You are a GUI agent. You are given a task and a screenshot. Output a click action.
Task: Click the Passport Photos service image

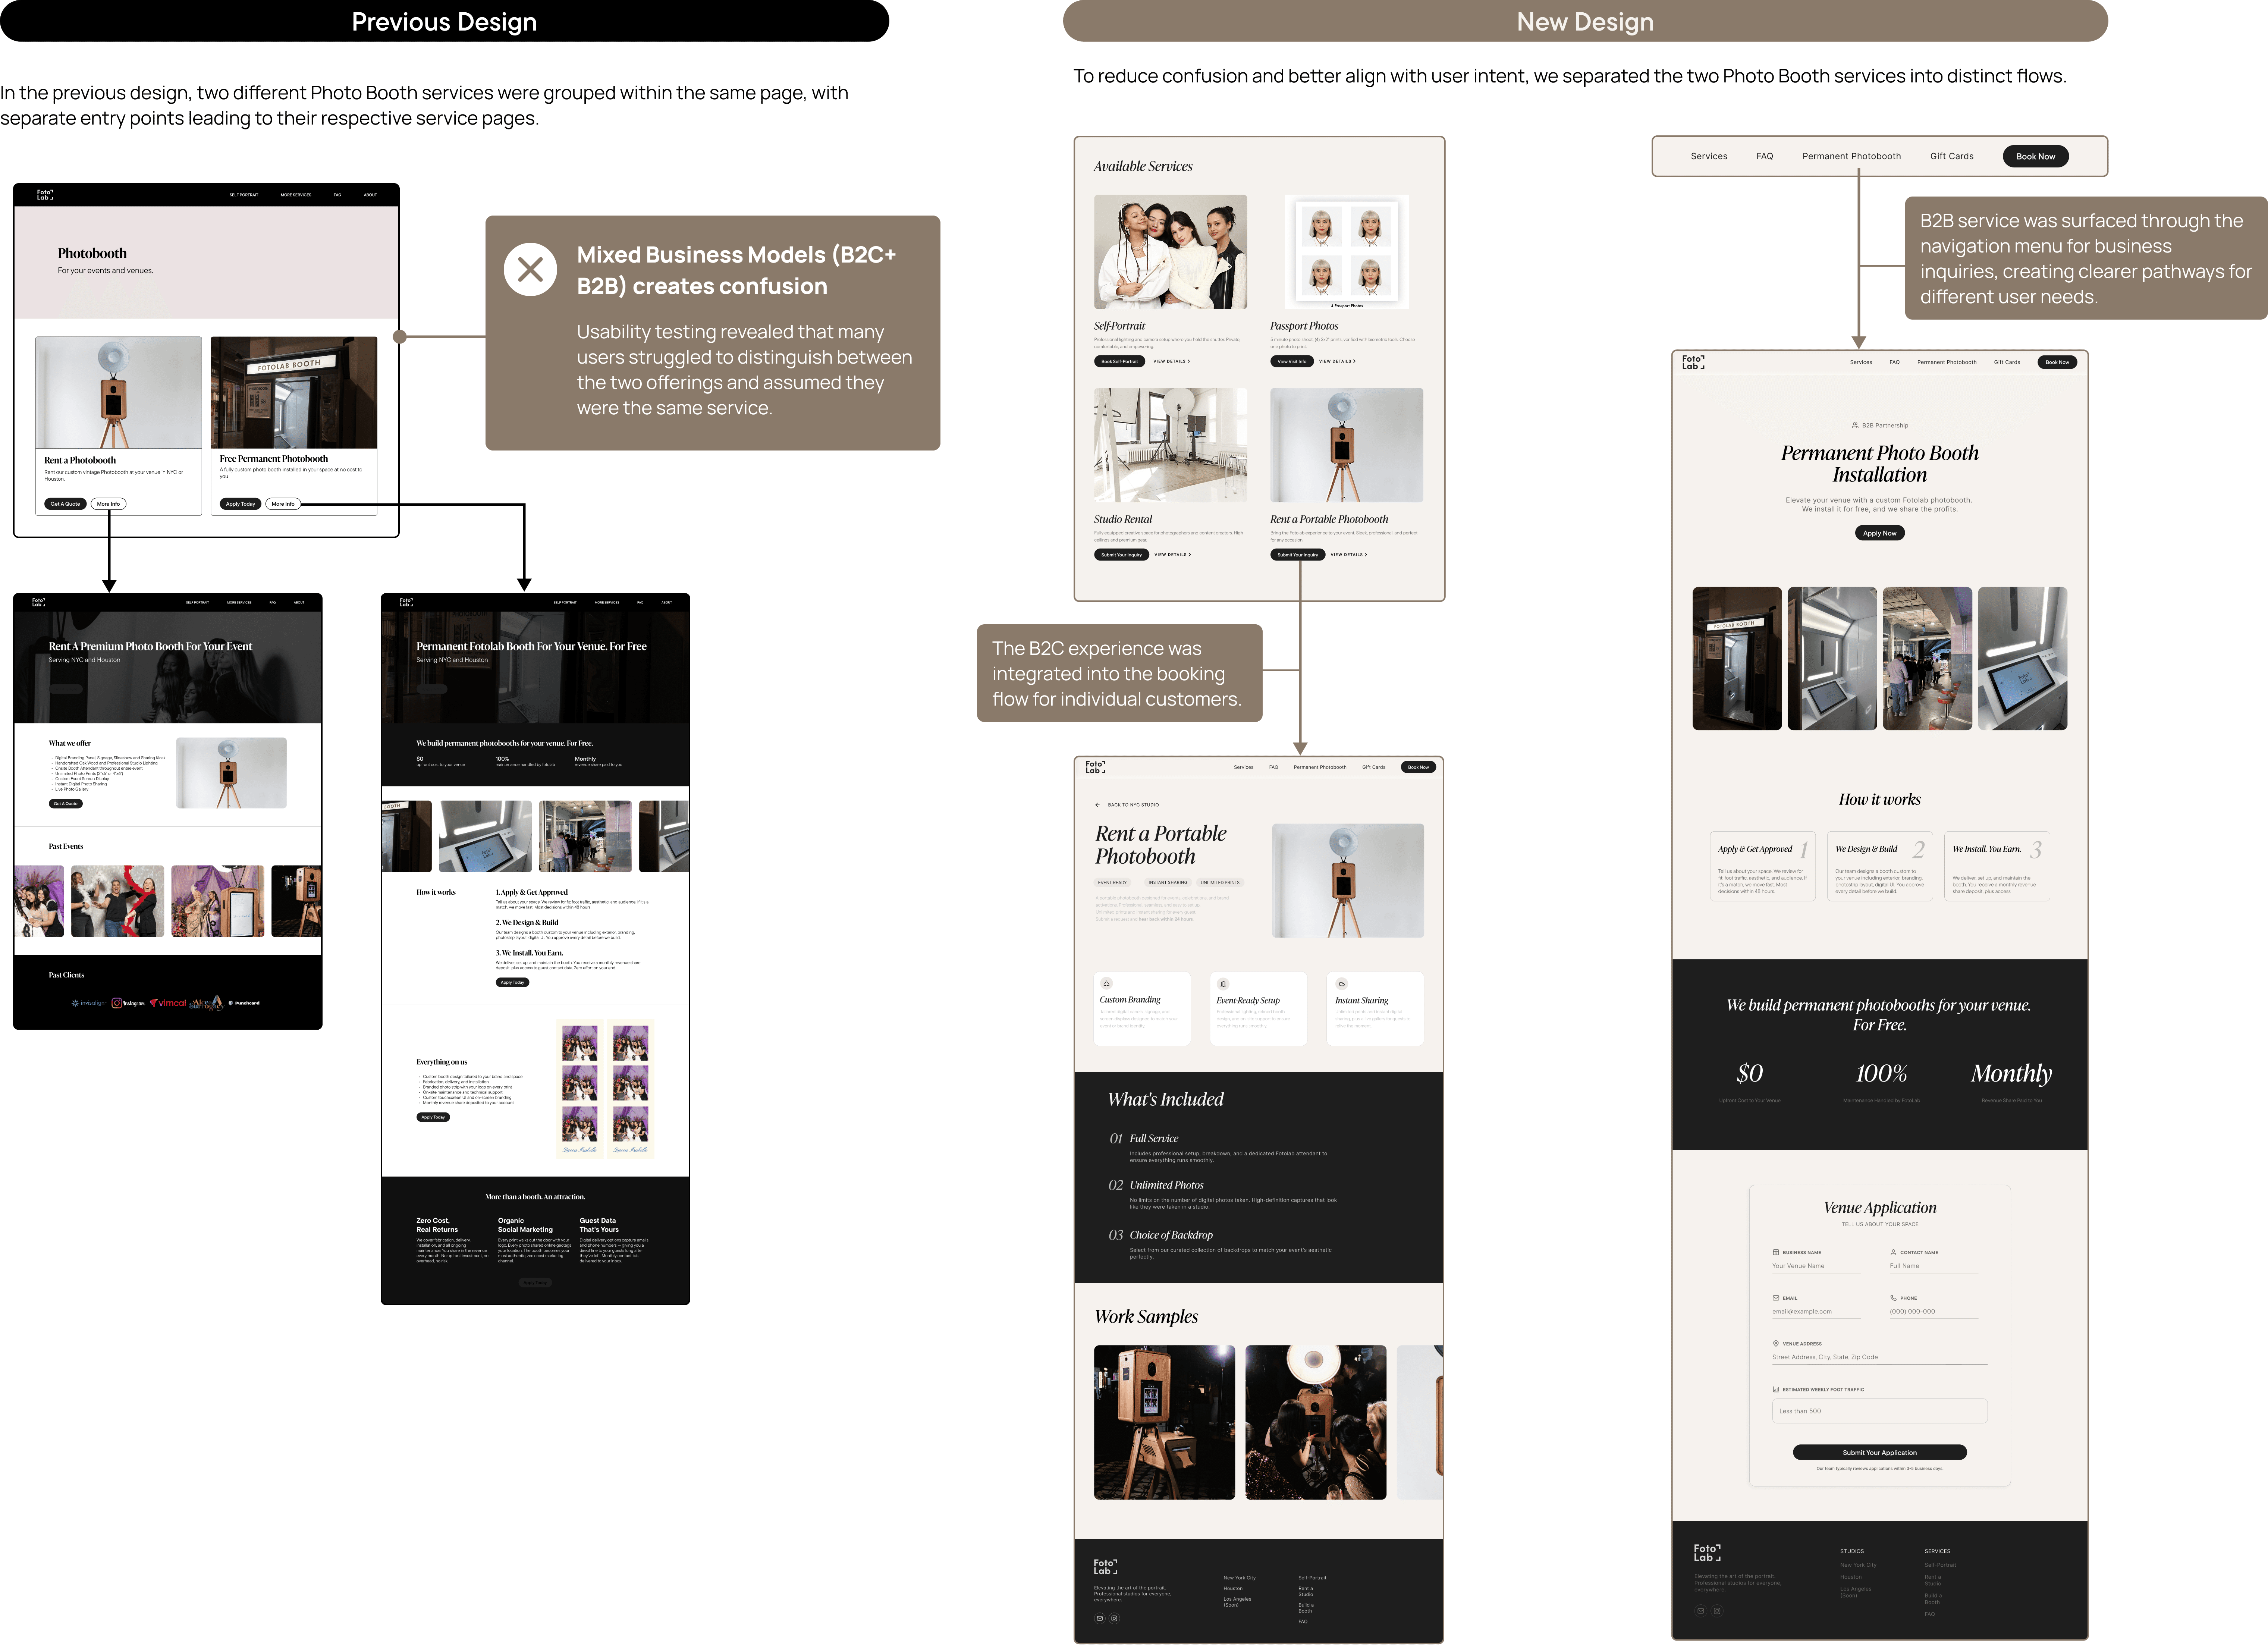[1346, 252]
